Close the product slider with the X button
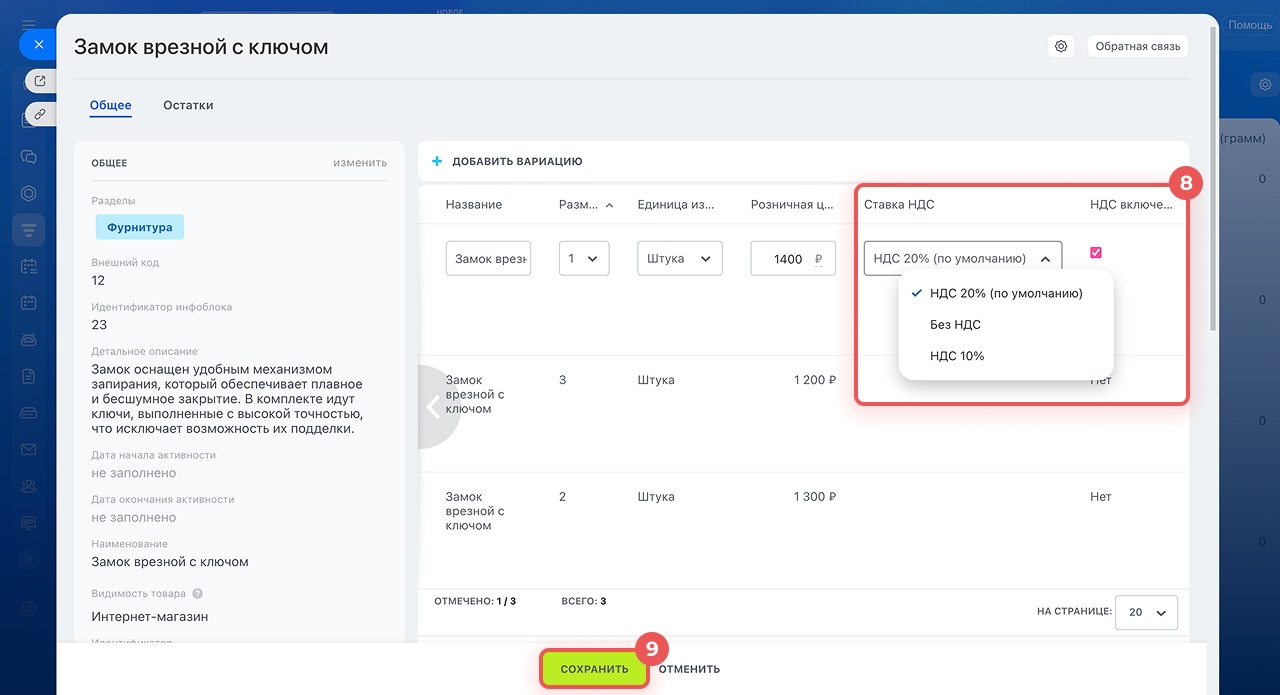 tap(38, 45)
